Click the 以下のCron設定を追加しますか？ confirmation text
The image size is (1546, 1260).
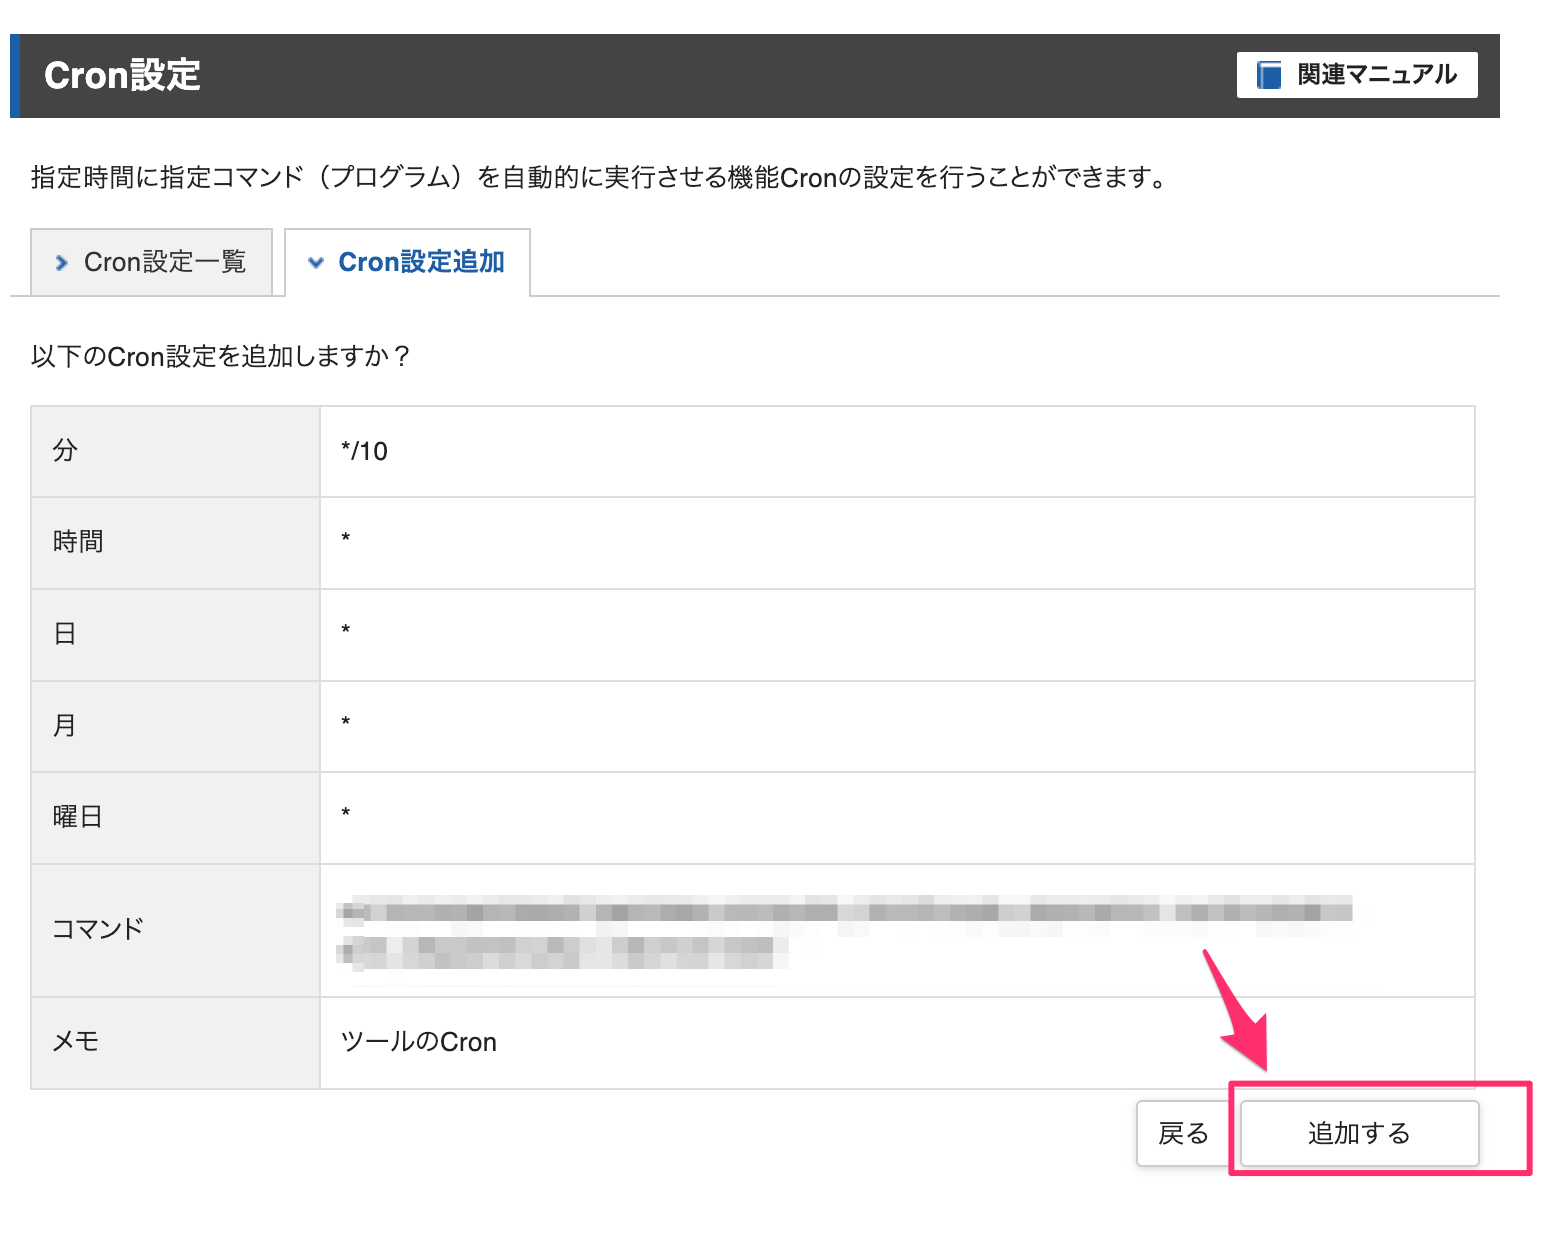pos(220,357)
